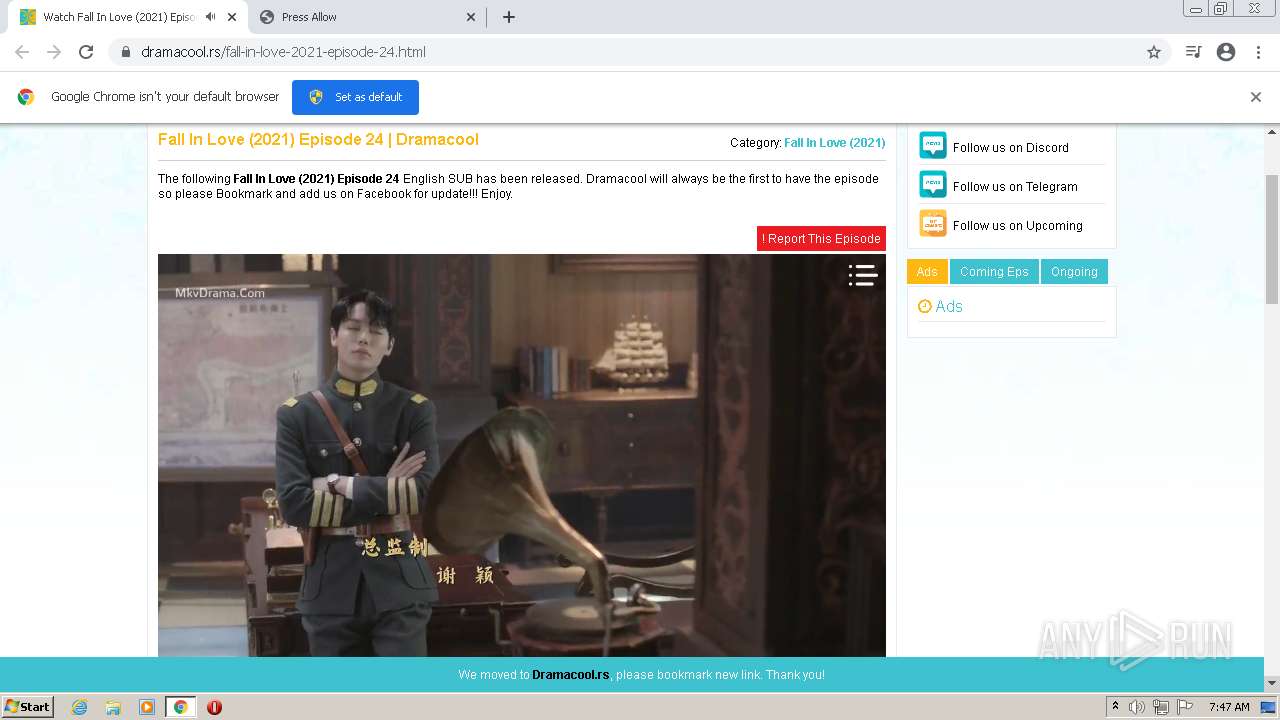Viewport: 1280px width, 720px height.
Task: Mute audio on the Fall In Love tab
Action: click(210, 17)
